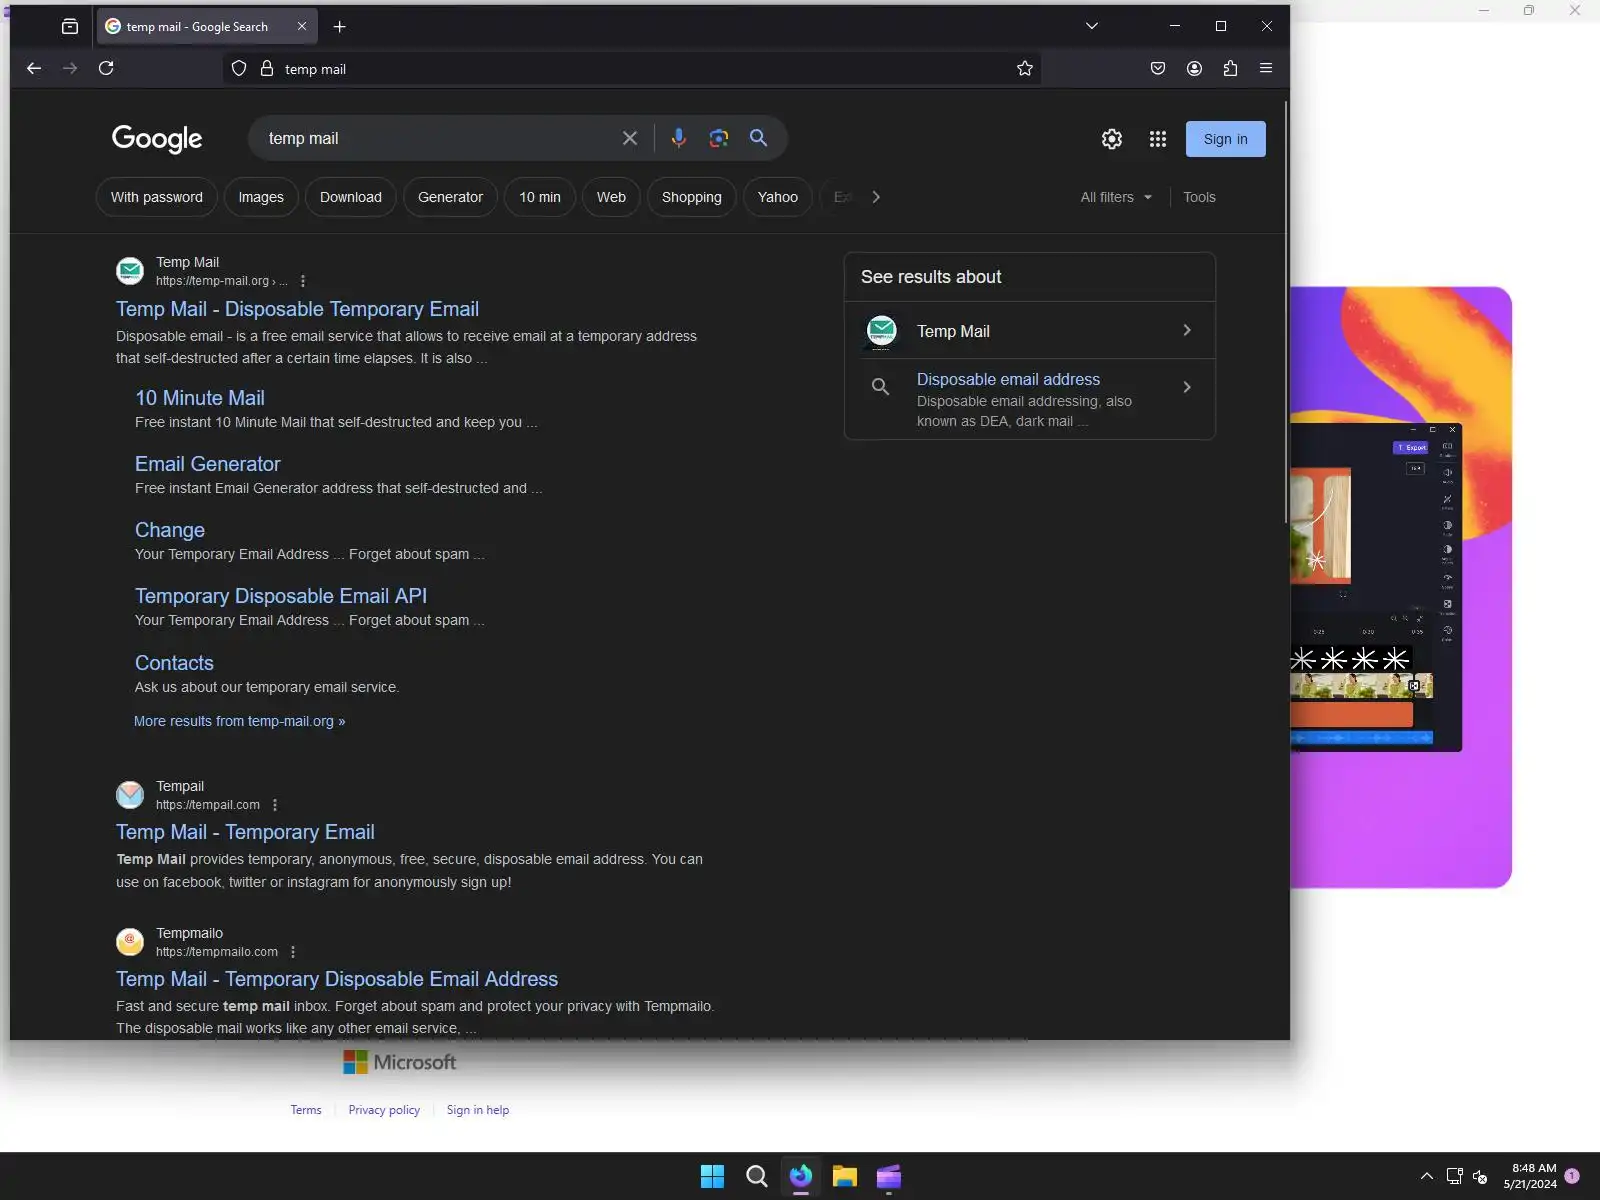Open Sign in help in background window

coord(478,1110)
